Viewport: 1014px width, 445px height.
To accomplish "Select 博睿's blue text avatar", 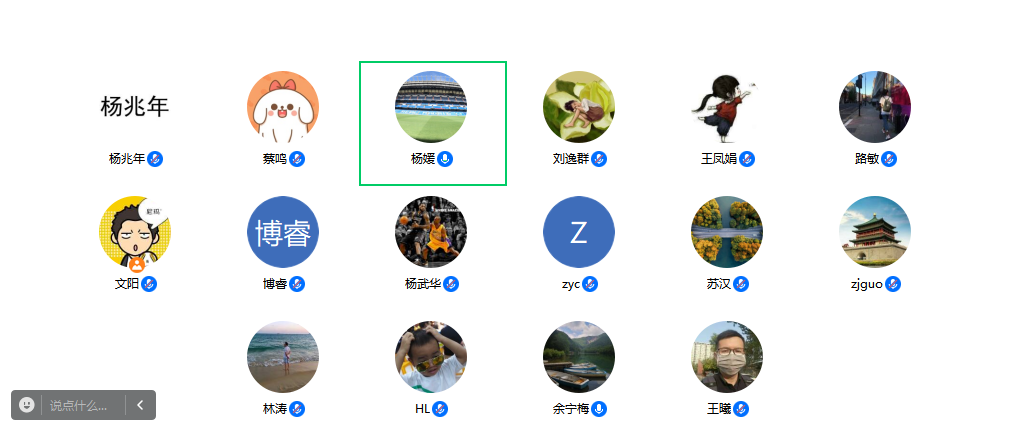I will click(283, 232).
